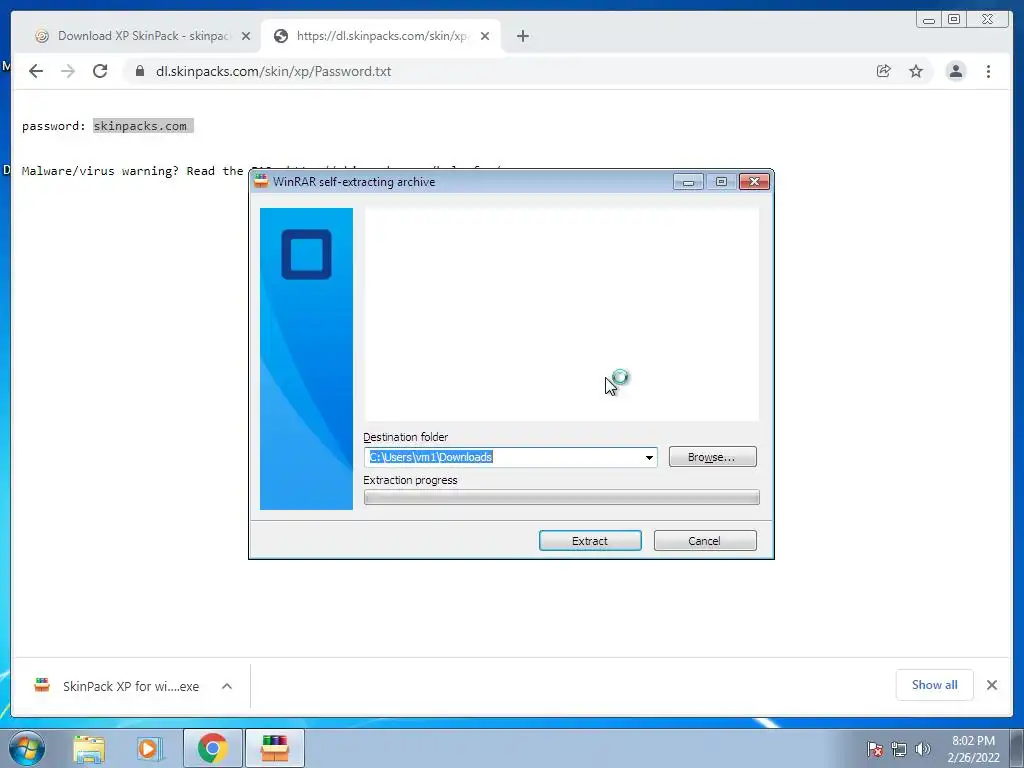The height and width of the screenshot is (768, 1024).
Task: Click the Chrome taskbar icon
Action: click(x=213, y=748)
